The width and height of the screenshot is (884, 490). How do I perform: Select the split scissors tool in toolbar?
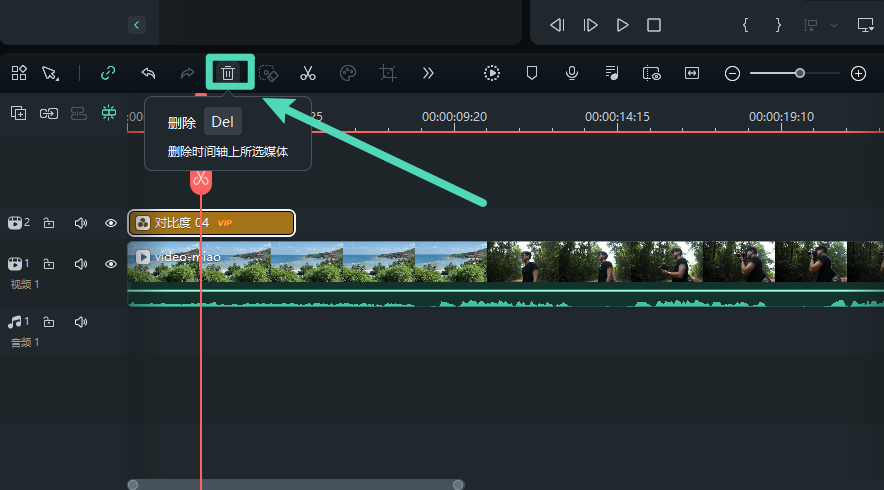point(308,73)
